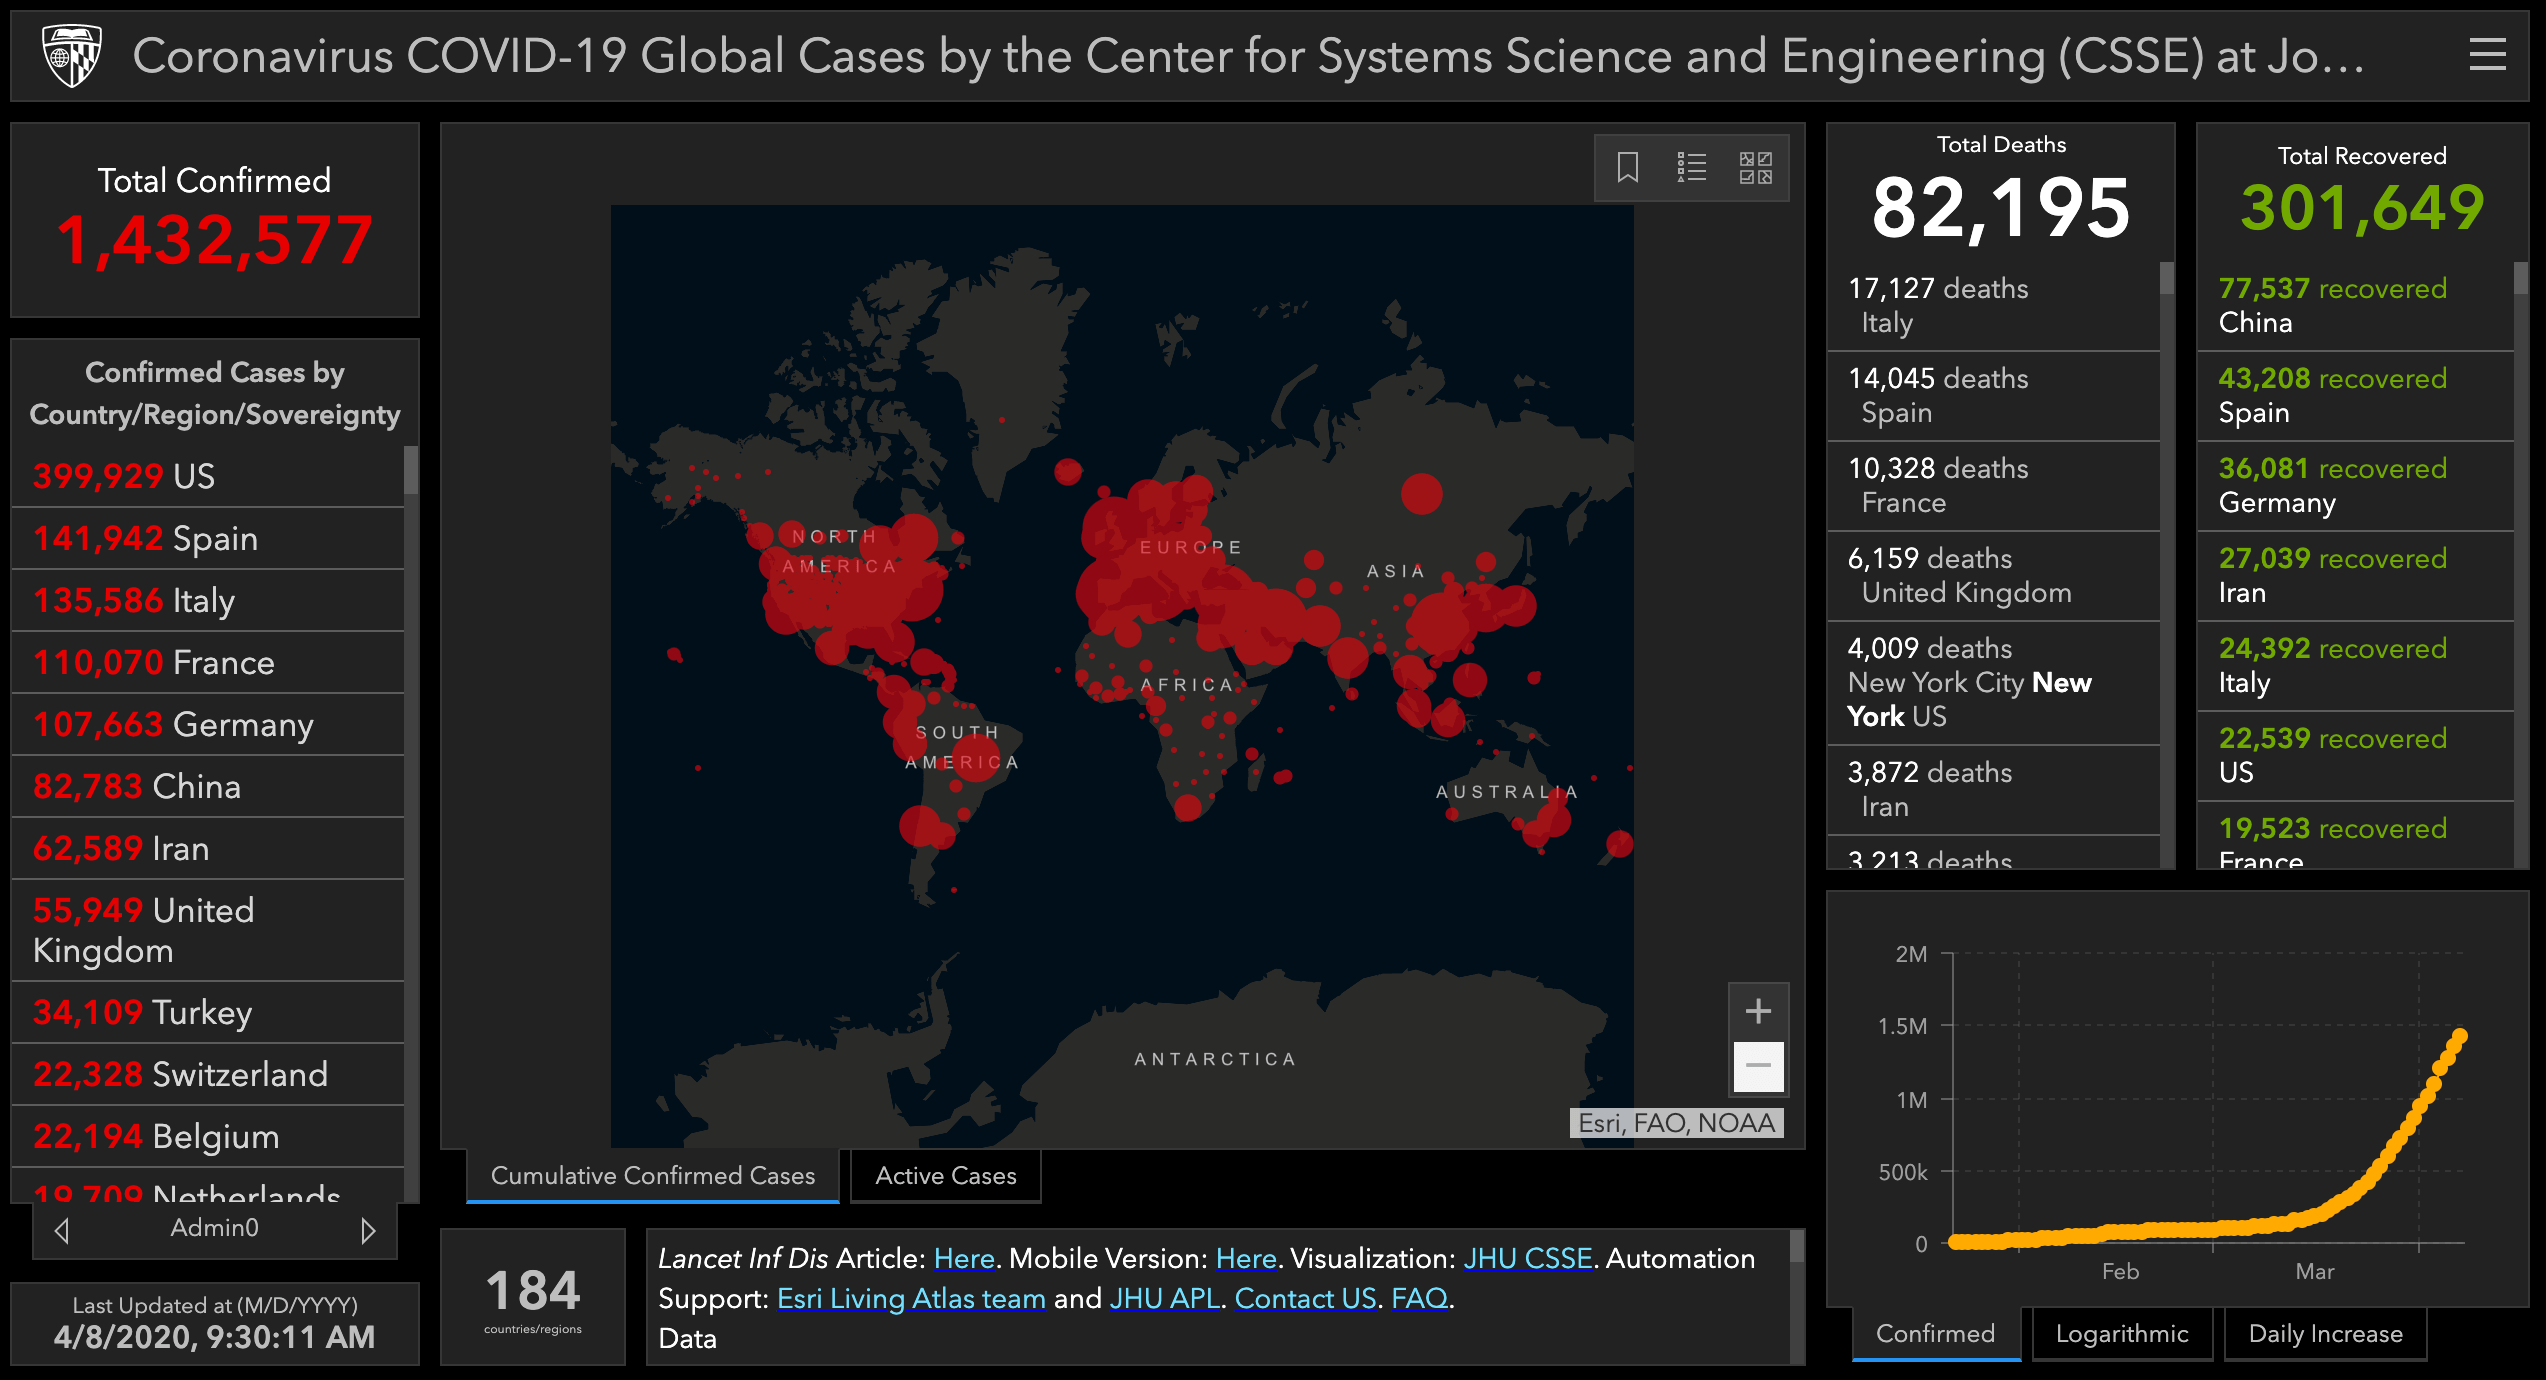Go to next Admin level with right arrow
The width and height of the screenshot is (2546, 1380).
click(x=368, y=1230)
